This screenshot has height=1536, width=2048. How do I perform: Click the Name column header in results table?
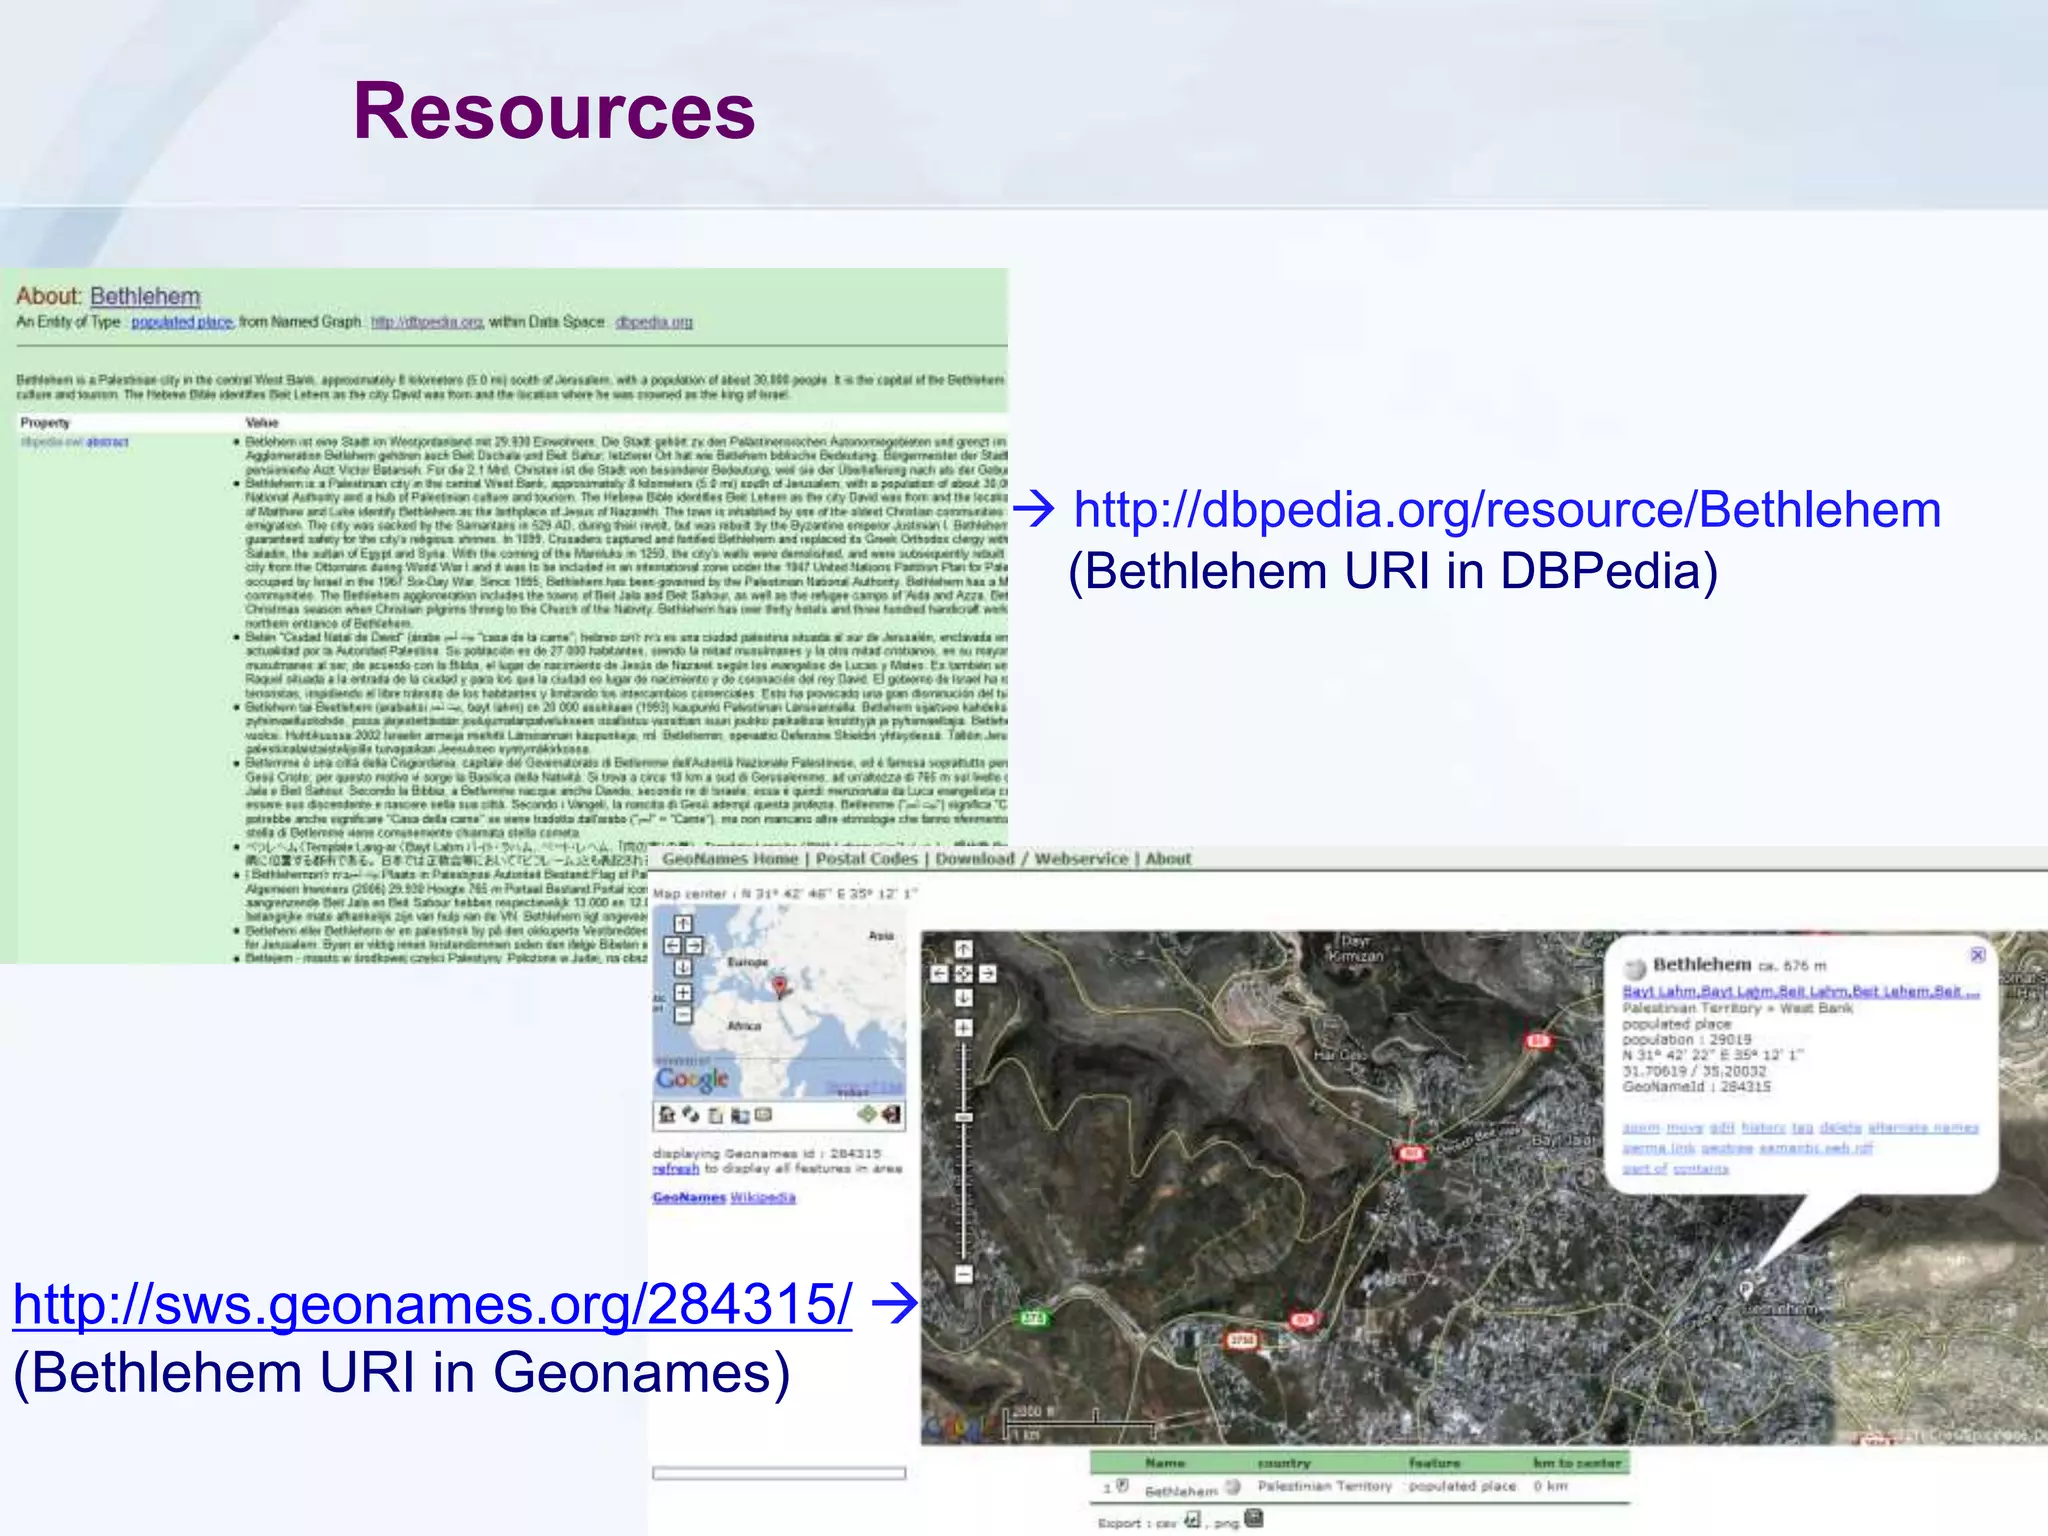coord(1165,1463)
